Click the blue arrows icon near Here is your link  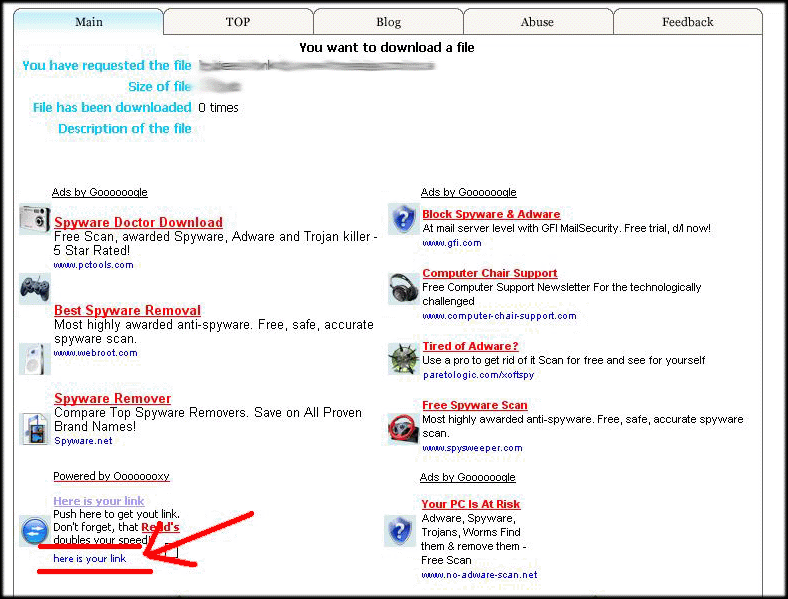tap(35, 531)
